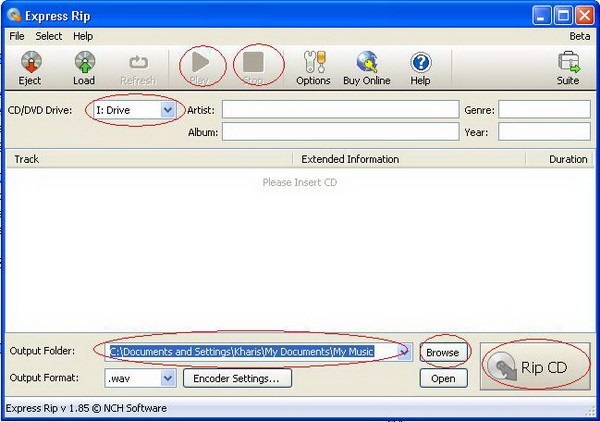Click into the Album field

point(341,132)
